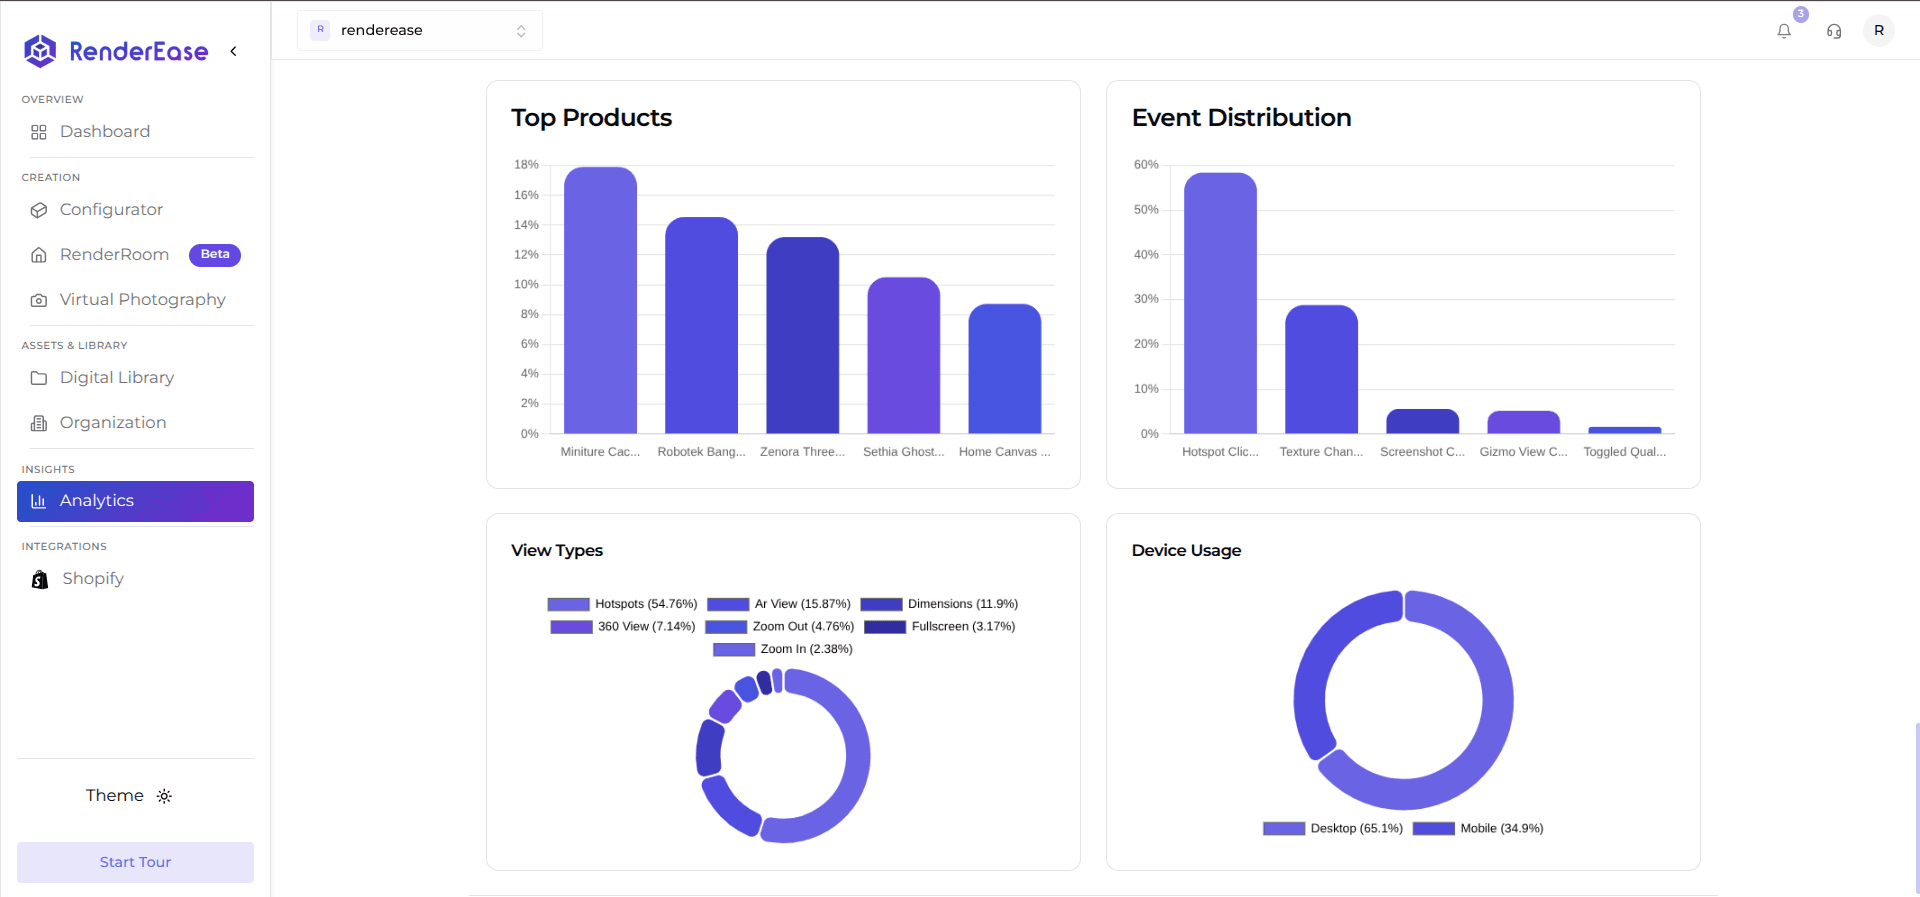Click the Configurator cube icon

pyautogui.click(x=39, y=210)
